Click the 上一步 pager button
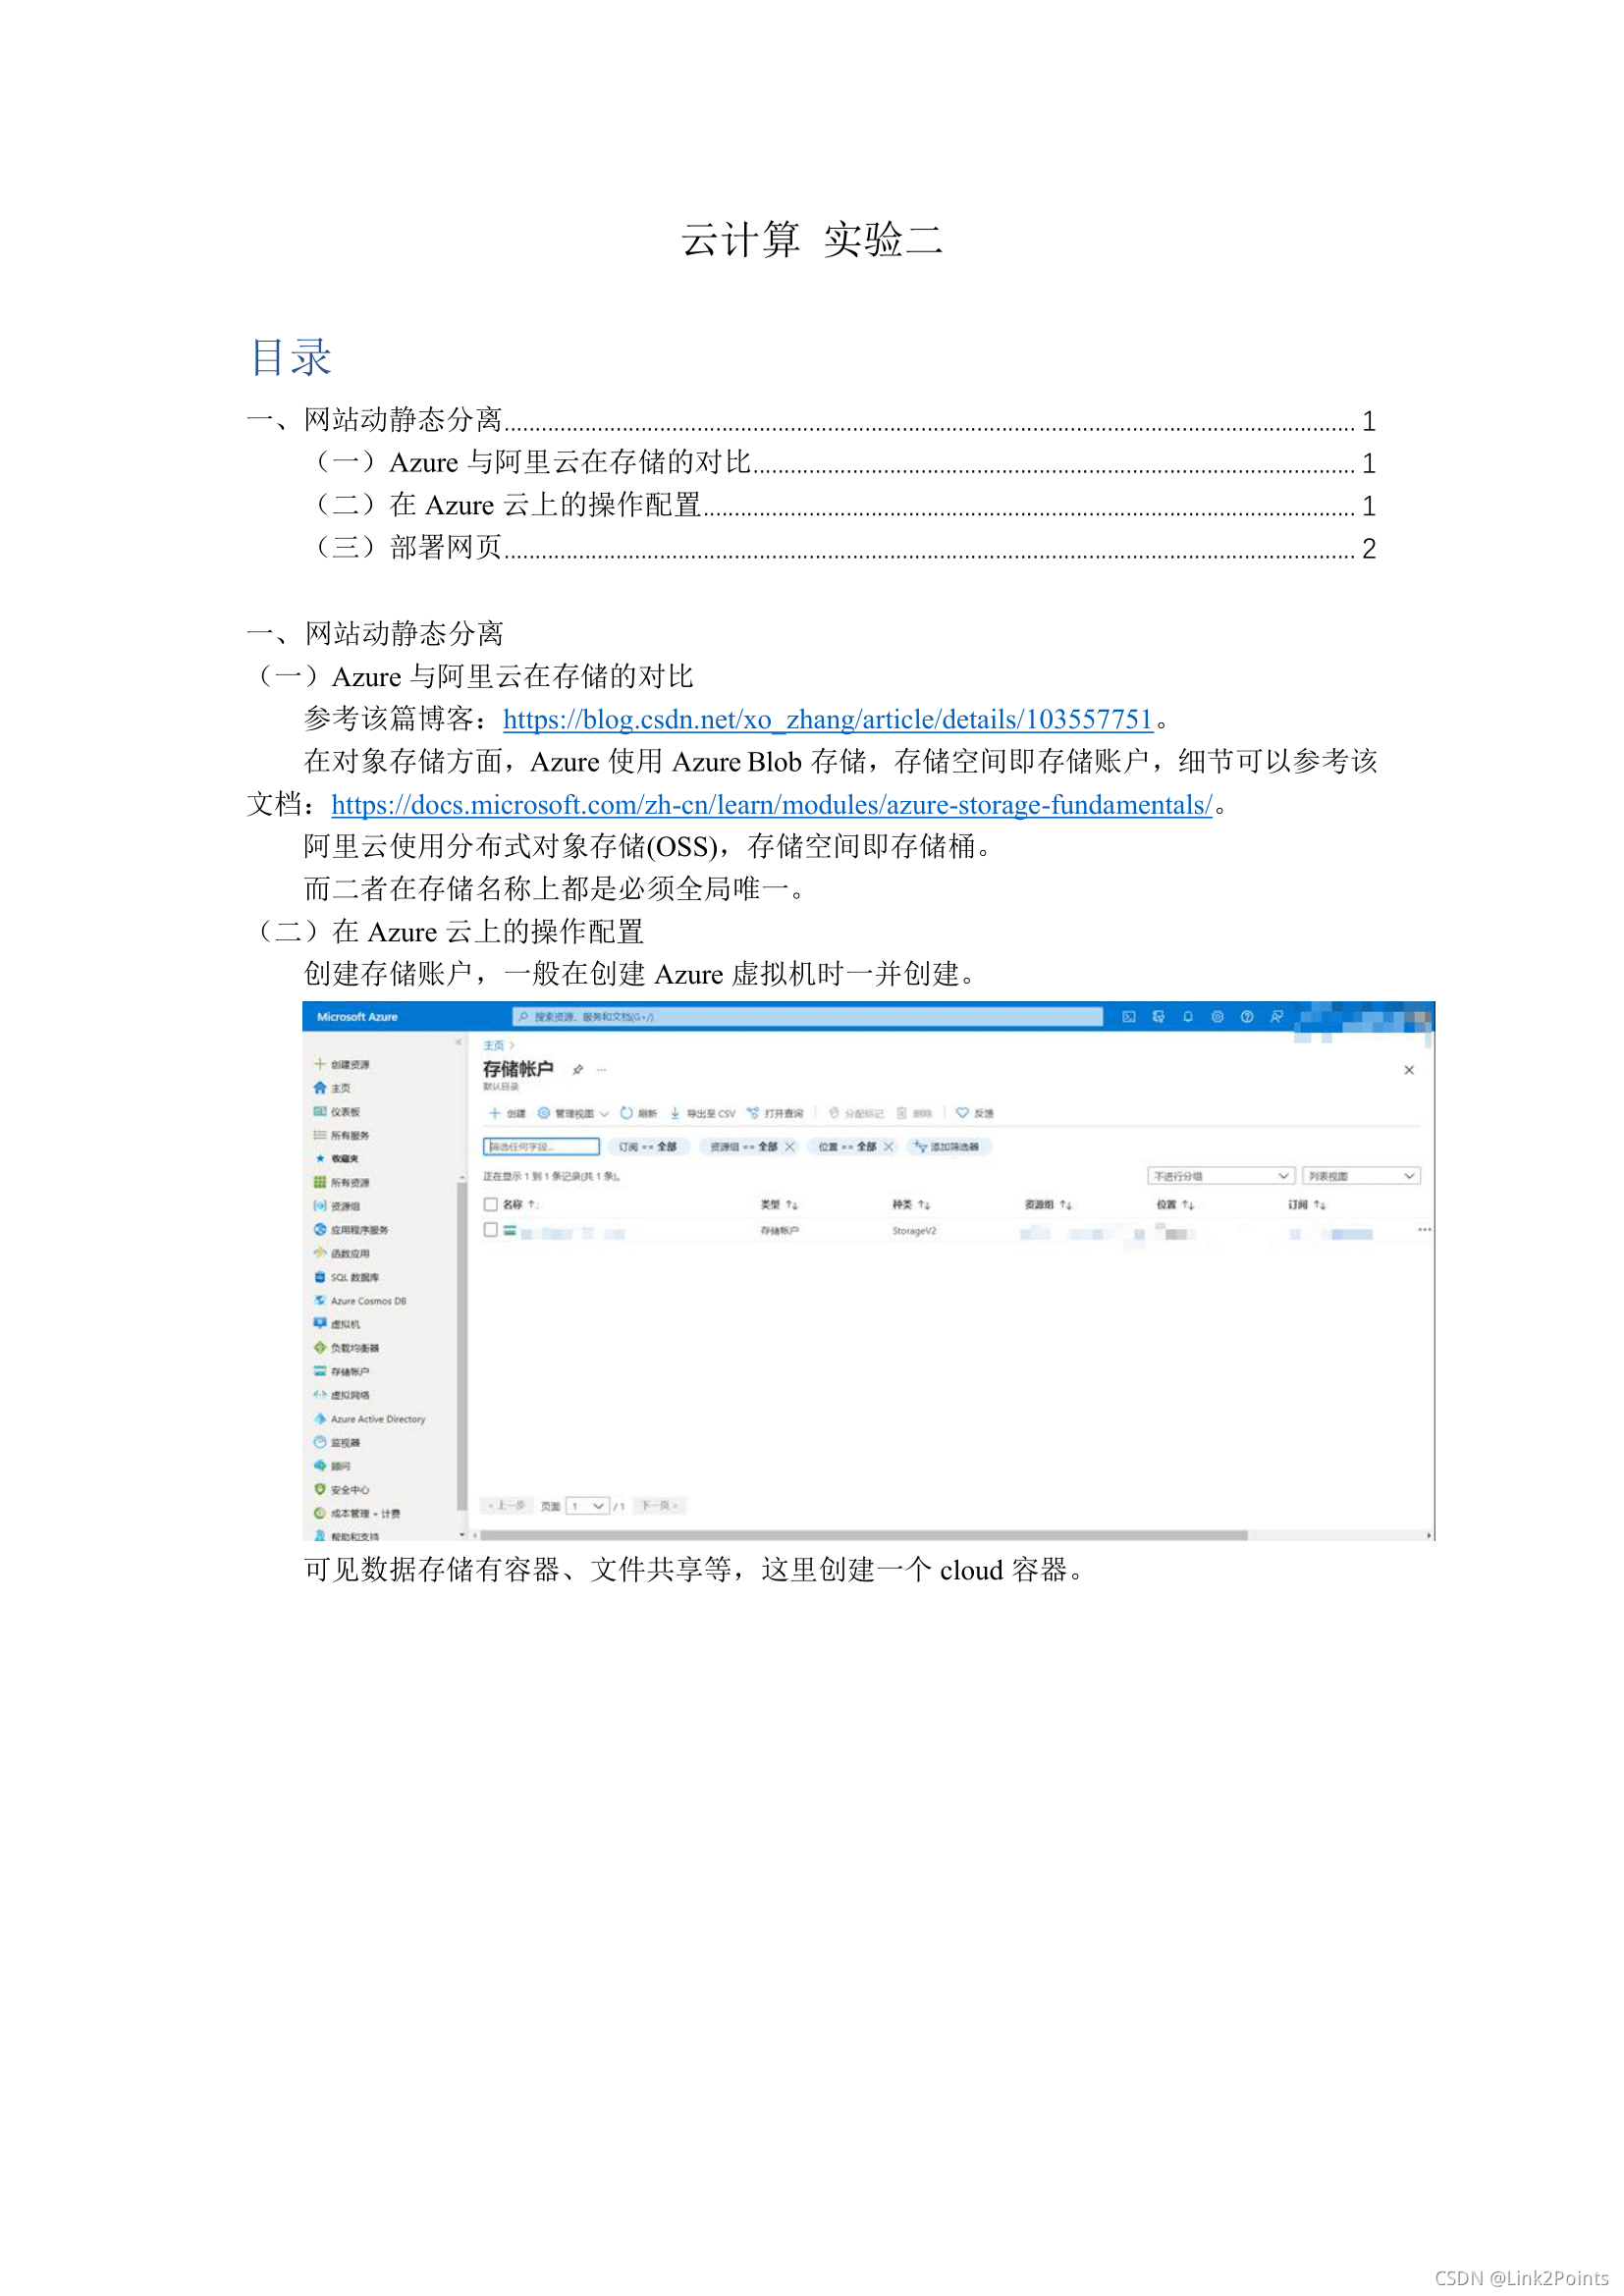Image resolution: width=1624 pixels, height=2296 pixels. [507, 1506]
